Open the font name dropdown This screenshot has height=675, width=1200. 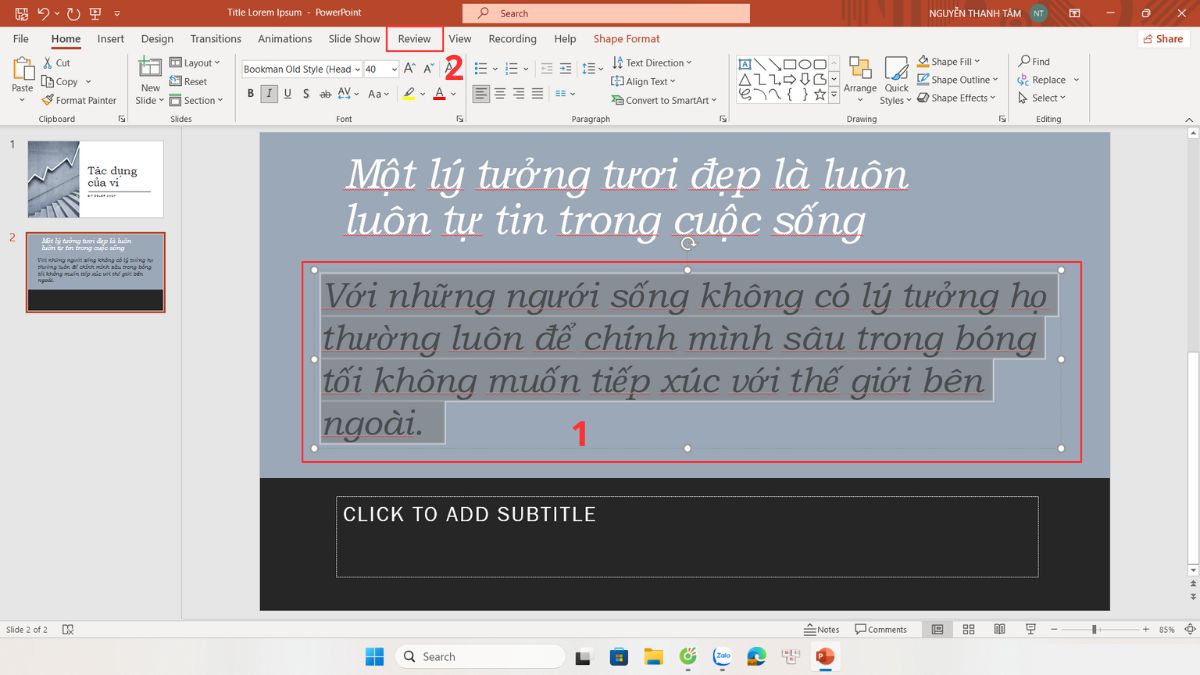pyautogui.click(x=357, y=69)
